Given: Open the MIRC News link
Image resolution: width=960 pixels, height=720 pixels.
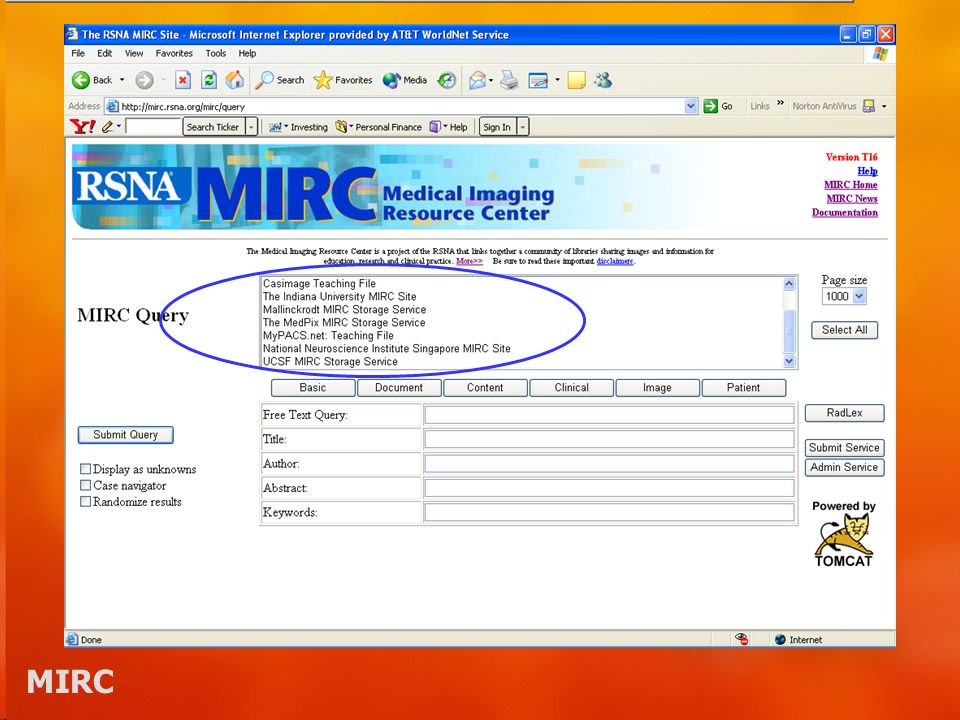Looking at the screenshot, I should pos(852,198).
